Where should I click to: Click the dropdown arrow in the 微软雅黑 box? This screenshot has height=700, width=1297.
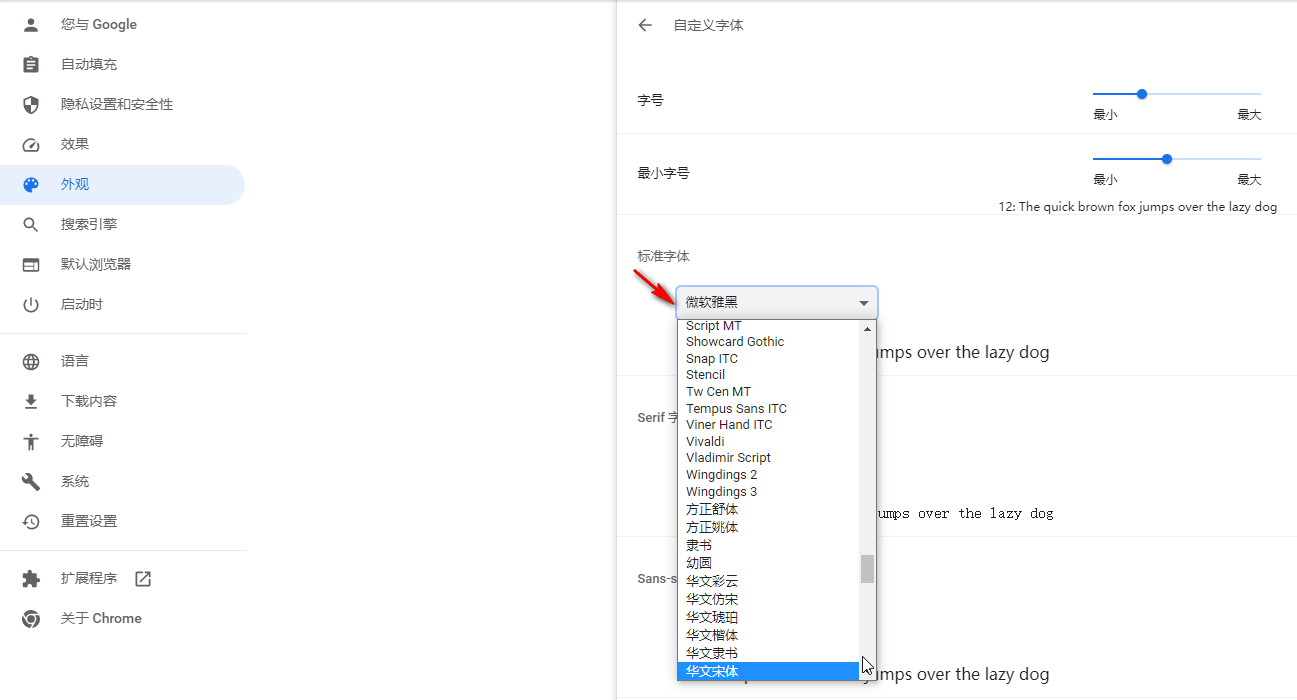[x=864, y=303]
